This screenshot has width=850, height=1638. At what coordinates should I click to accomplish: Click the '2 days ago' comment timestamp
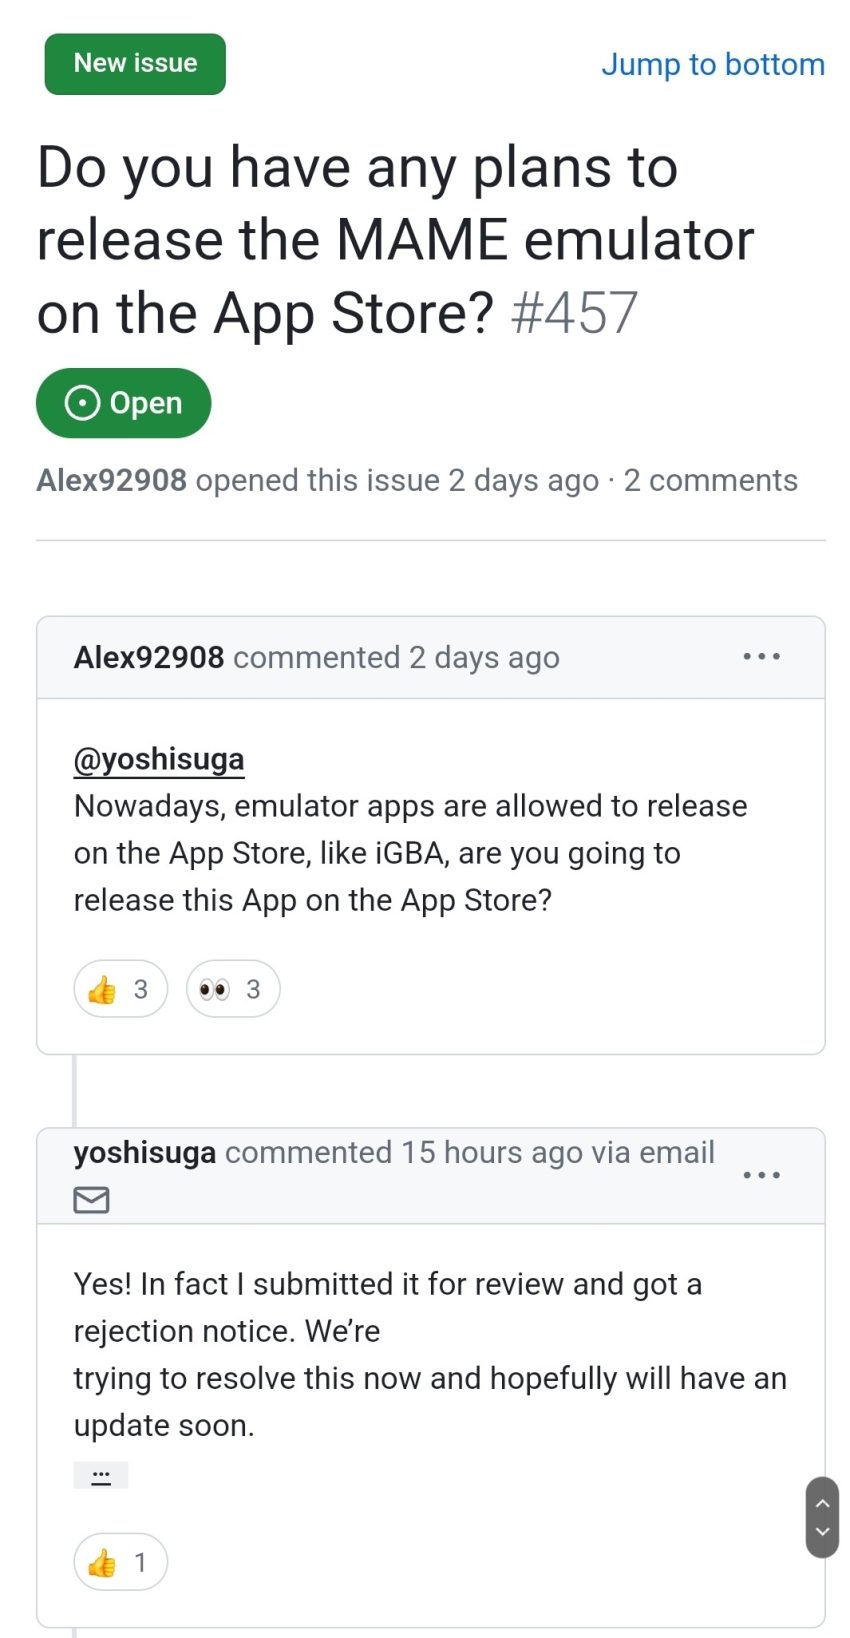(484, 658)
